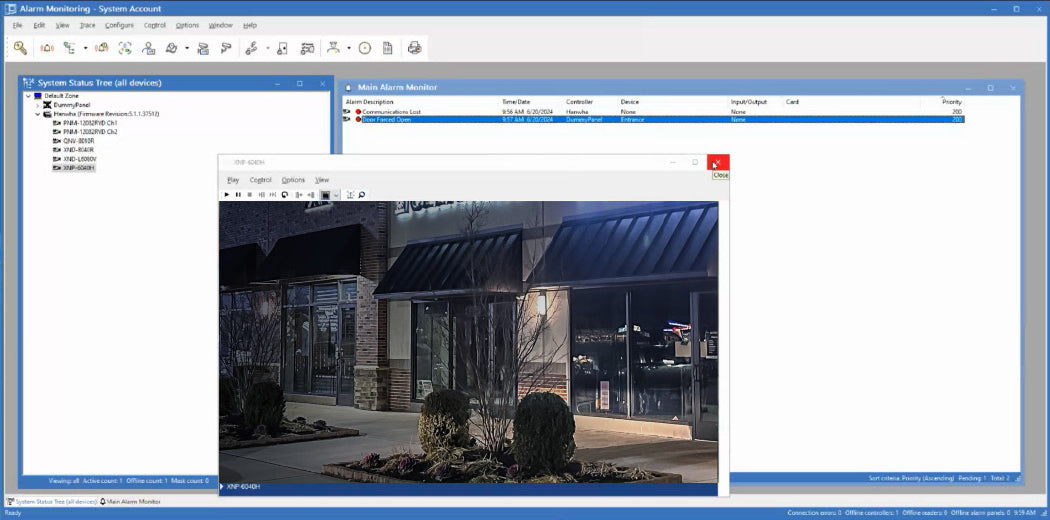Stop the video with the stop button
This screenshot has width=1050, height=520.
coord(250,194)
